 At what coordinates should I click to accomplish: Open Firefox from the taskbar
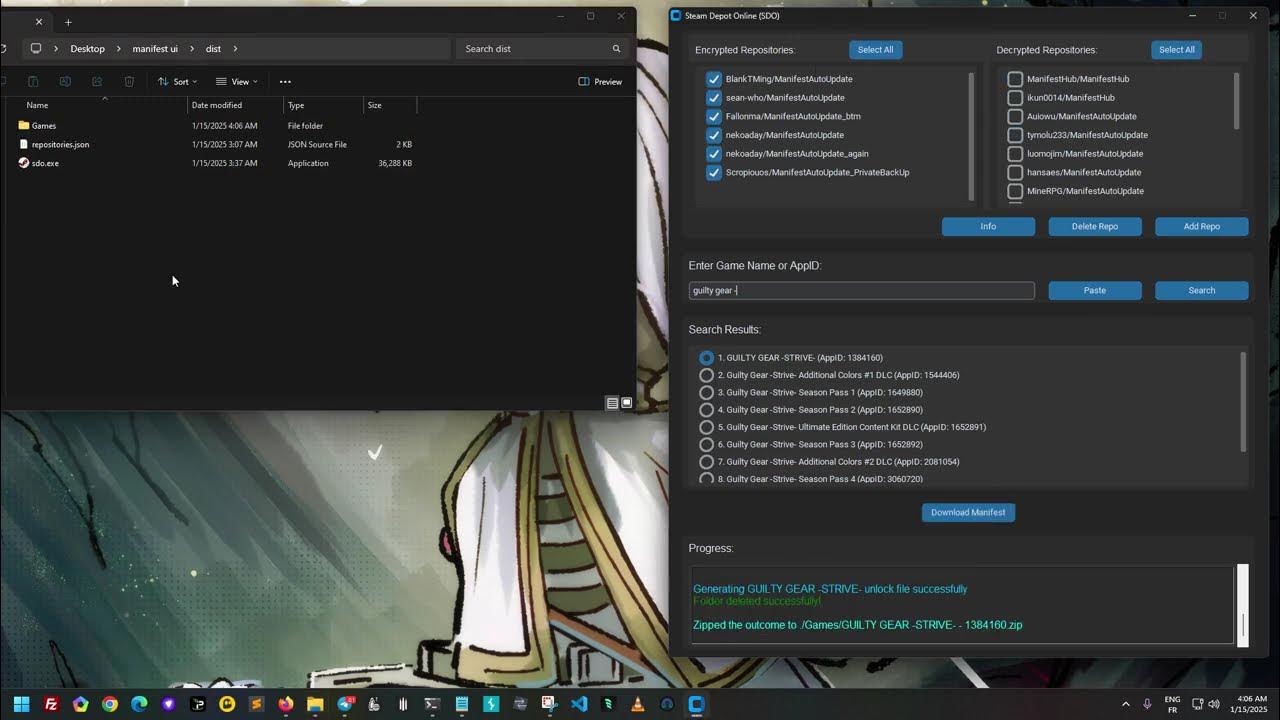coord(286,704)
